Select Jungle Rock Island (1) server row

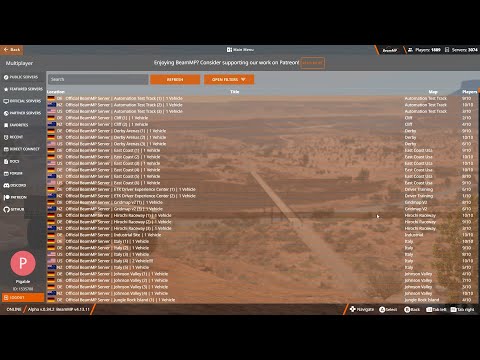click(x=262, y=300)
